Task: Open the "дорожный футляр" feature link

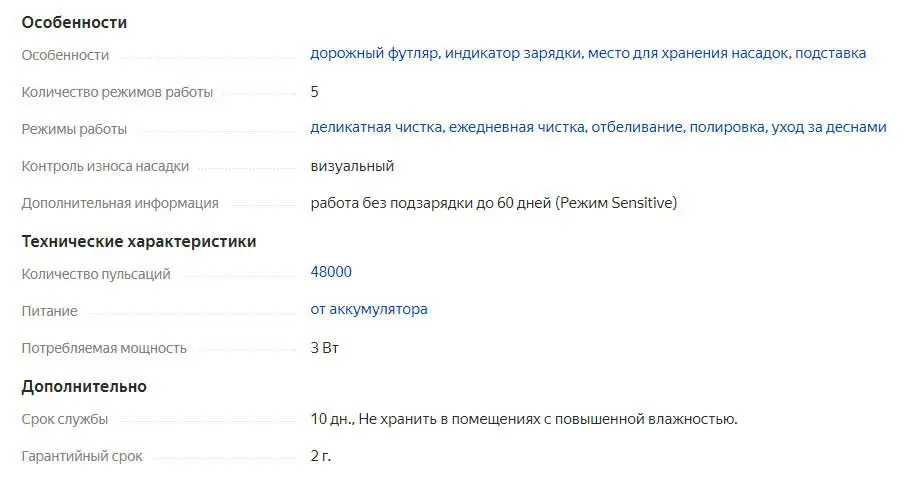Action: [x=374, y=54]
